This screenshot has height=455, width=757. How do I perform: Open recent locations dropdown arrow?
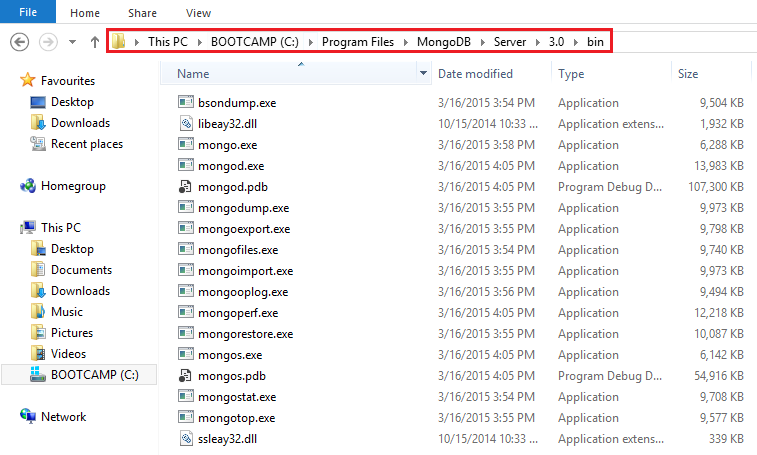click(x=72, y=42)
